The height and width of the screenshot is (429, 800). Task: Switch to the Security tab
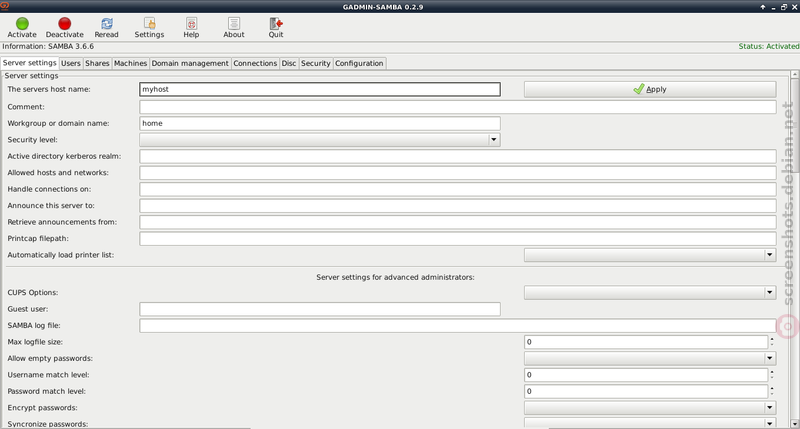click(x=316, y=63)
